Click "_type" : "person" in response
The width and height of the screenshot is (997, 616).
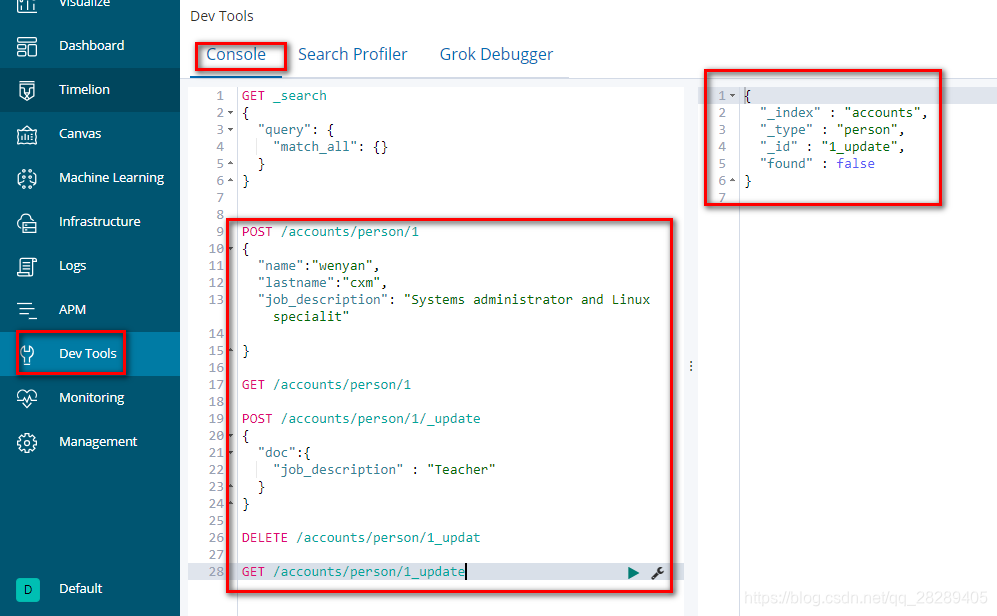pos(832,130)
